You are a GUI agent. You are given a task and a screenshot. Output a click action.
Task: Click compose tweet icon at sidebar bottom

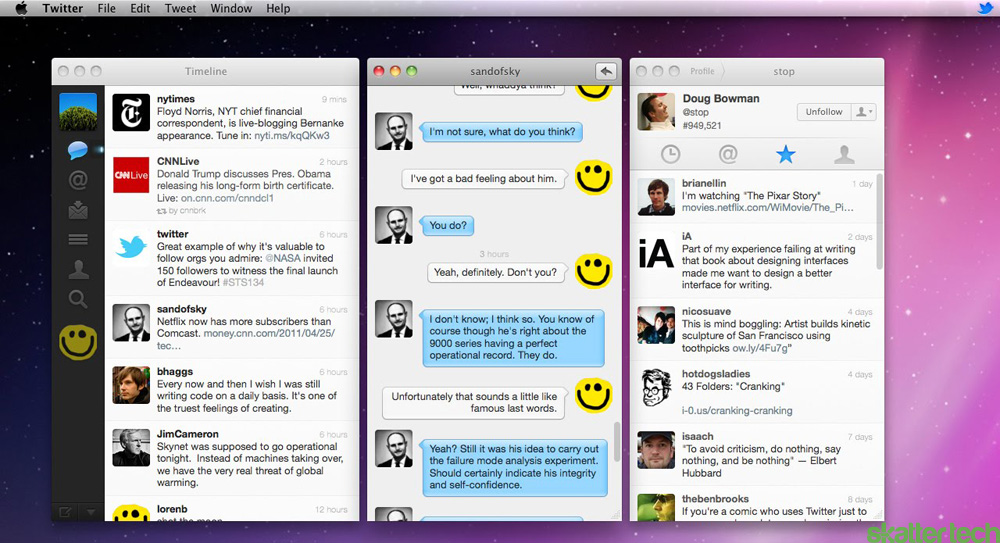[65, 512]
